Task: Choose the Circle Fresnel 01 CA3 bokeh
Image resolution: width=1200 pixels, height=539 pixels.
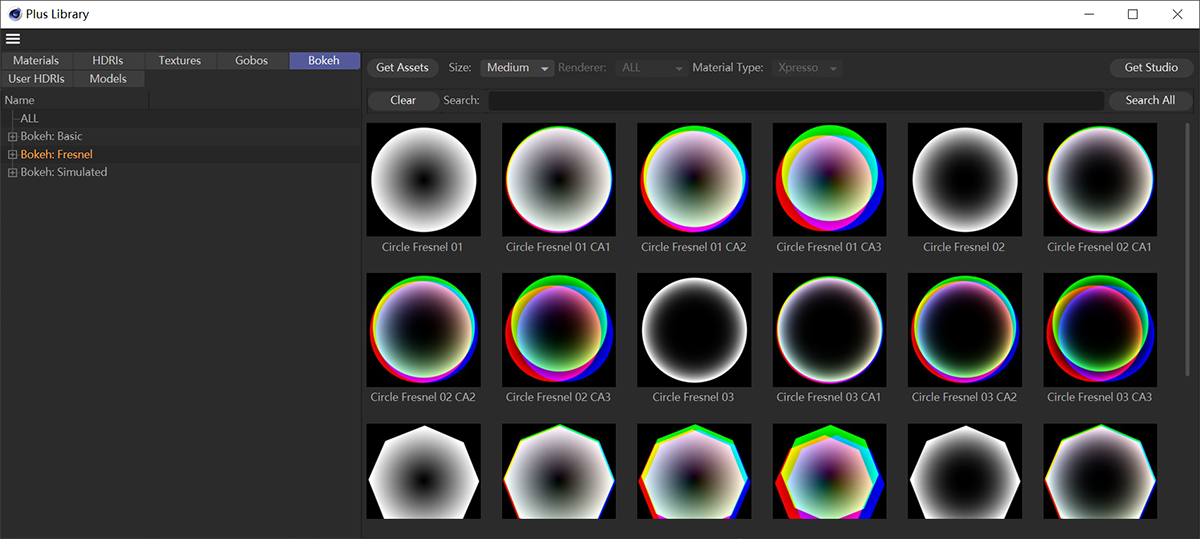Action: tap(829, 180)
